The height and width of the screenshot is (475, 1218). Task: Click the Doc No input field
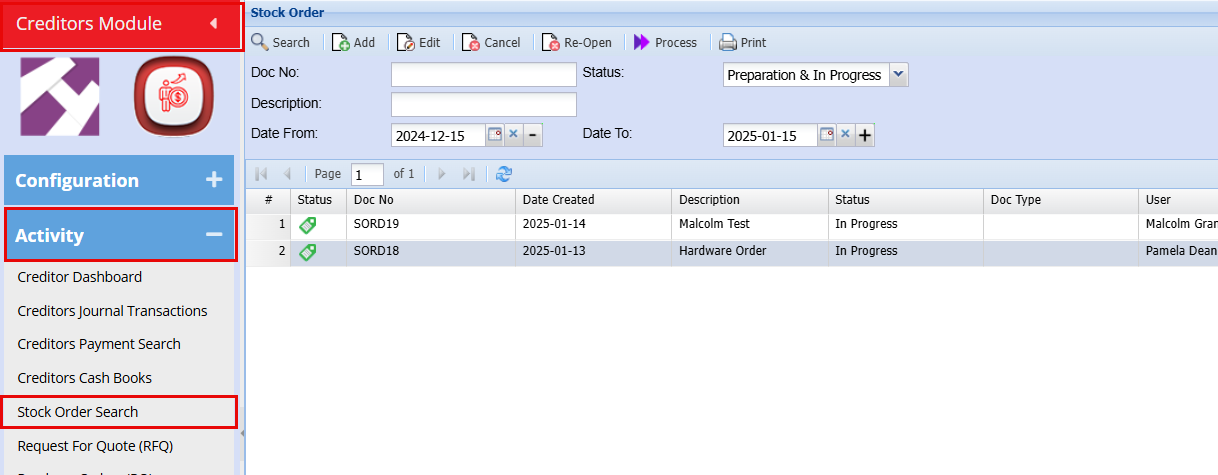tap(483, 75)
